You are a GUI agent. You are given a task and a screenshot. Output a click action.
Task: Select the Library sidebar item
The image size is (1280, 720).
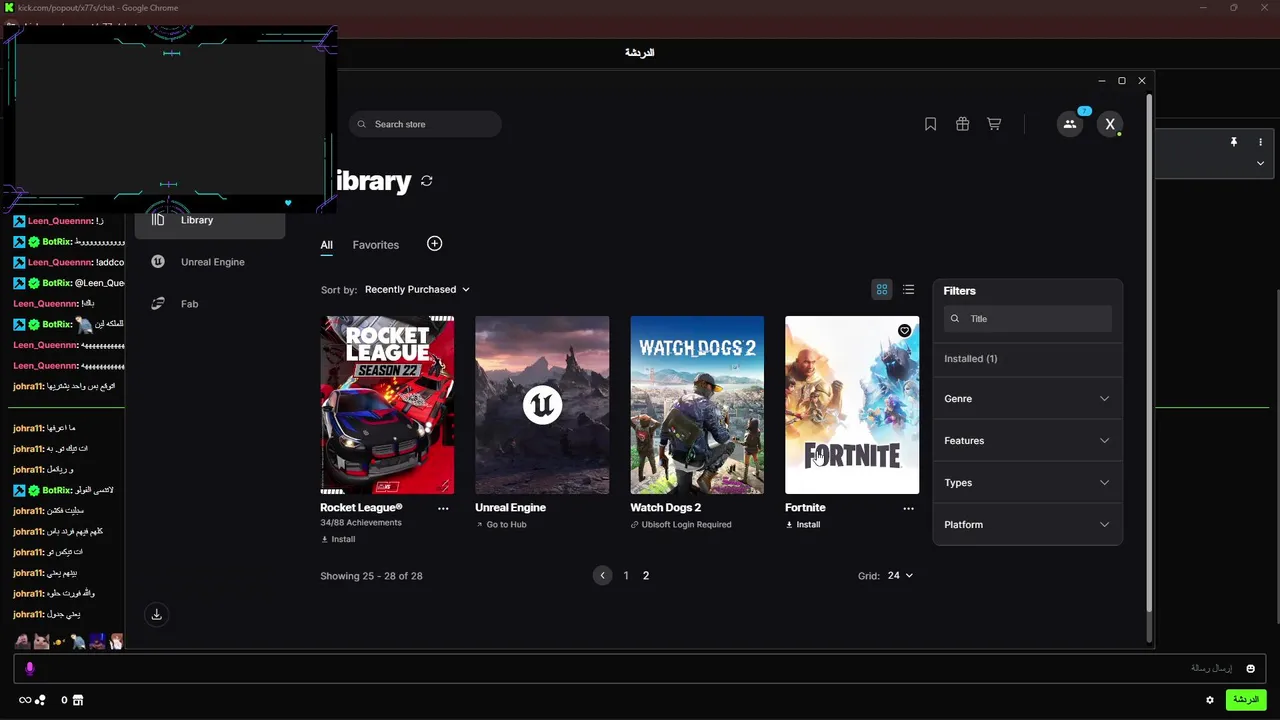click(x=210, y=220)
